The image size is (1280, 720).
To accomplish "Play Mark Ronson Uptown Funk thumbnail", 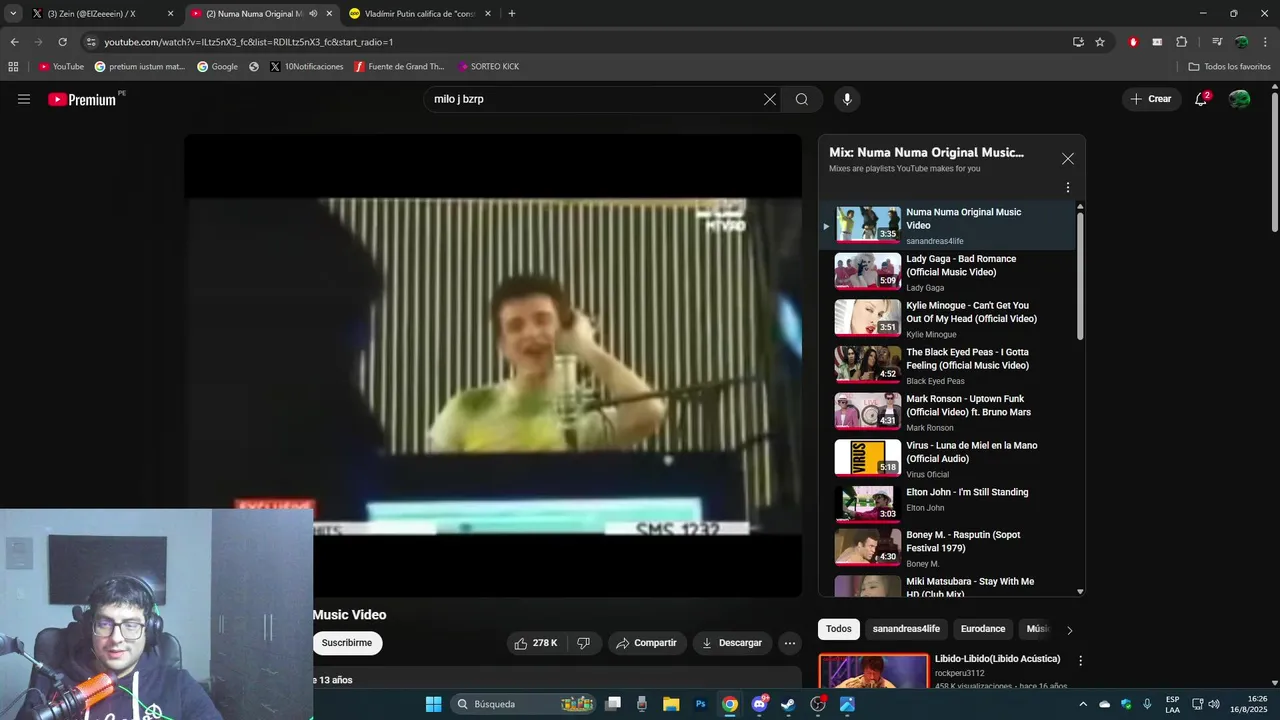I will 868,411.
